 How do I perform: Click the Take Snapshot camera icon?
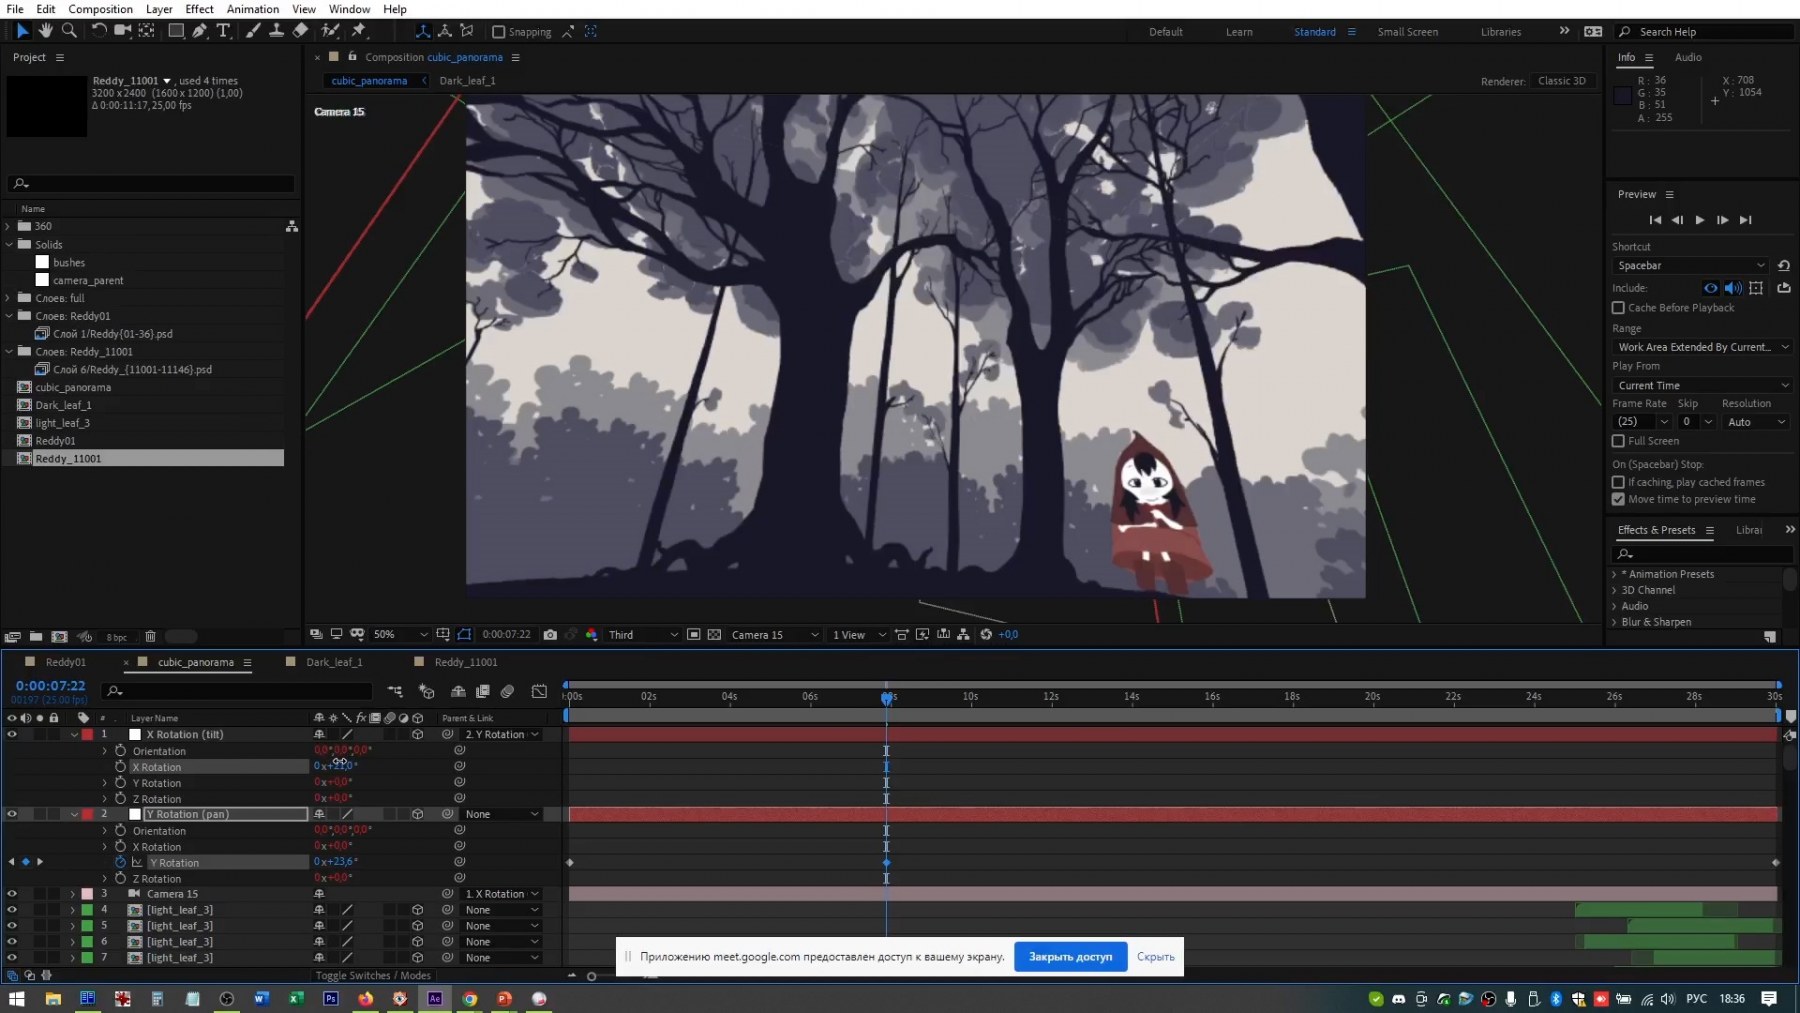click(550, 635)
